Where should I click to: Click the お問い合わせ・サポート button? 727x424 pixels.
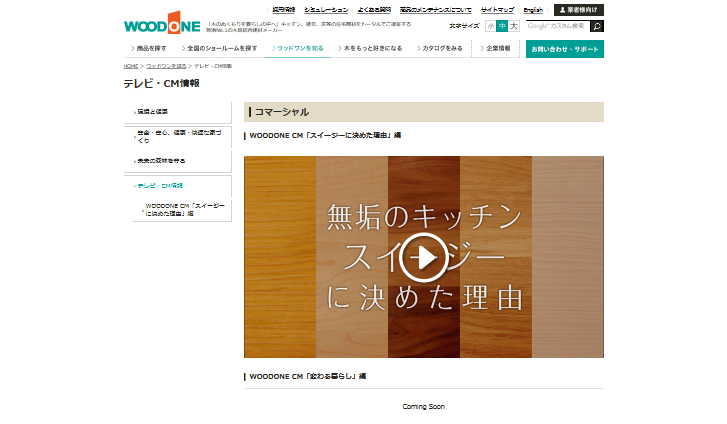[x=565, y=49]
